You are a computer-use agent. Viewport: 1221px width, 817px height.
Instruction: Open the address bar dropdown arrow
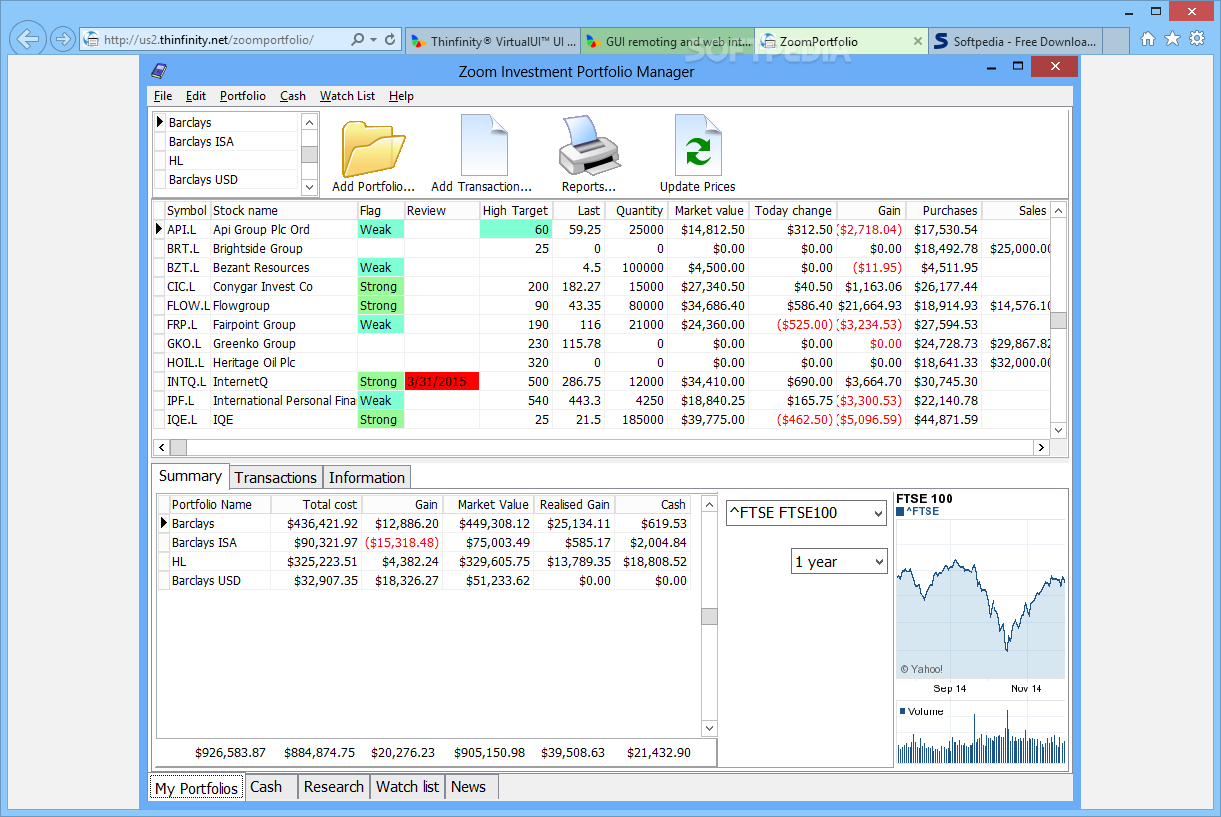point(374,40)
